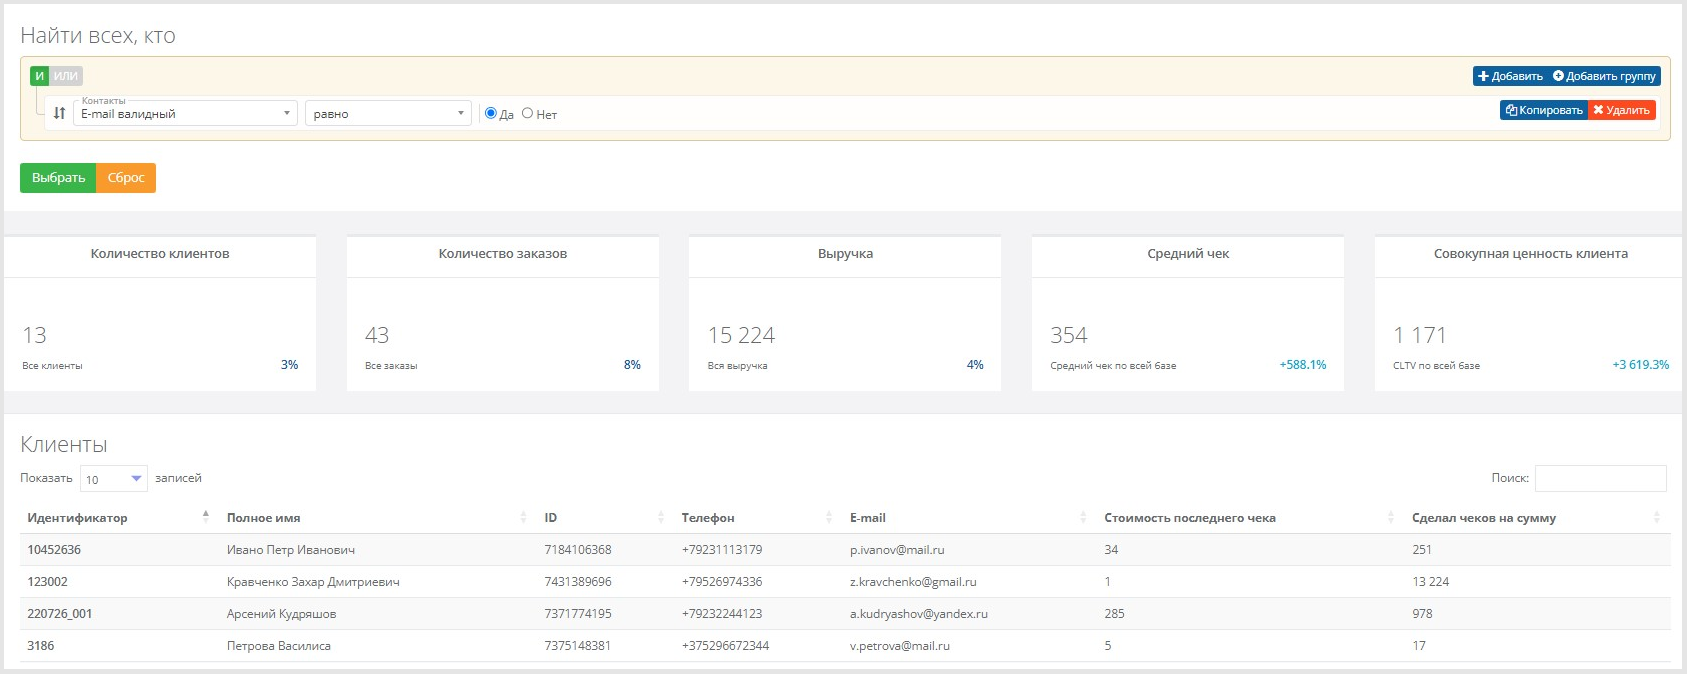Screen dimensions: 1687x674
Task: Click the 8% orders percentage
Action: click(x=632, y=365)
